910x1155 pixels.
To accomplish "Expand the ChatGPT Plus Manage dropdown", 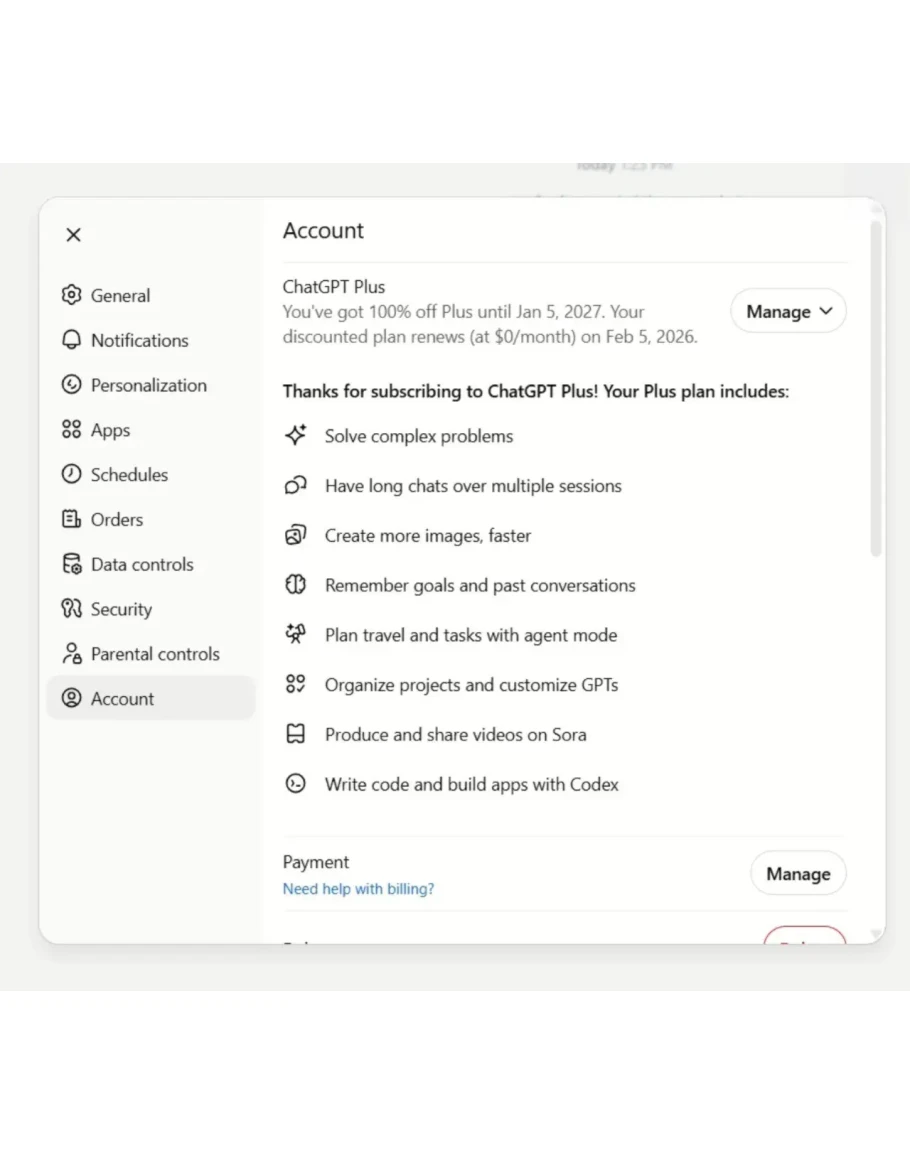I will (788, 311).
